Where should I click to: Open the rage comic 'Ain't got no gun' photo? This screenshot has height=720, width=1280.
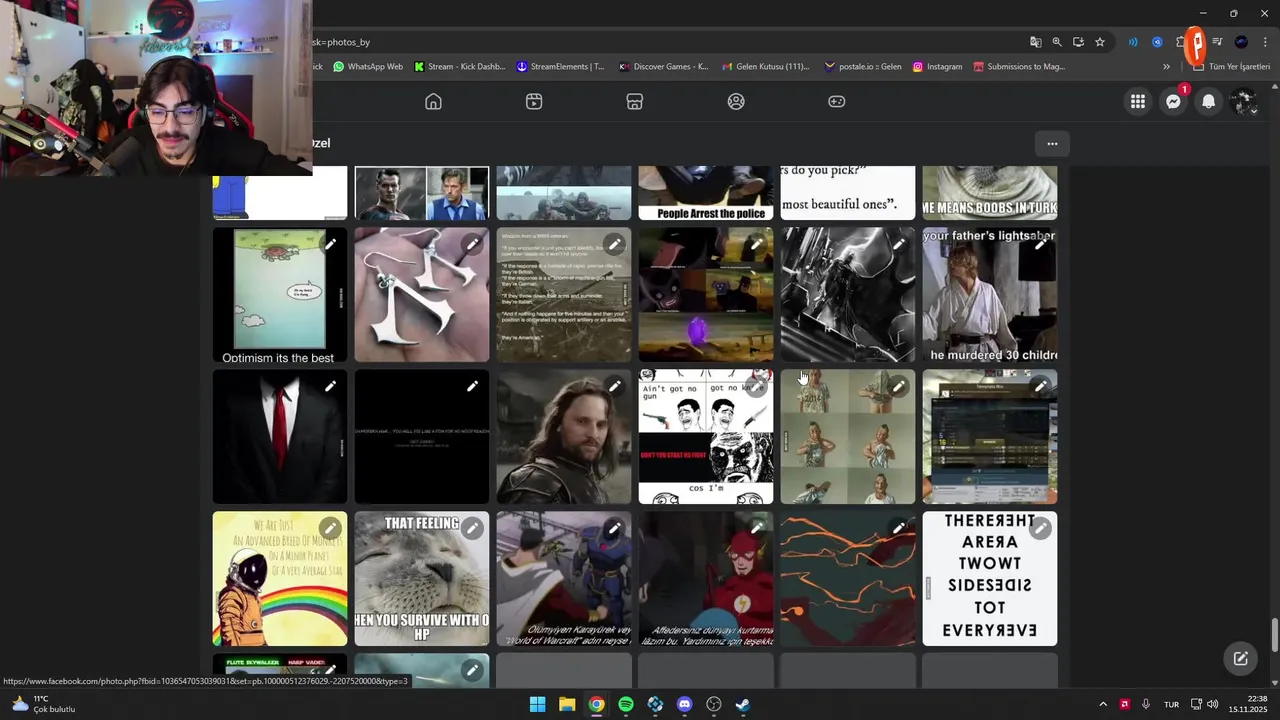click(x=706, y=437)
